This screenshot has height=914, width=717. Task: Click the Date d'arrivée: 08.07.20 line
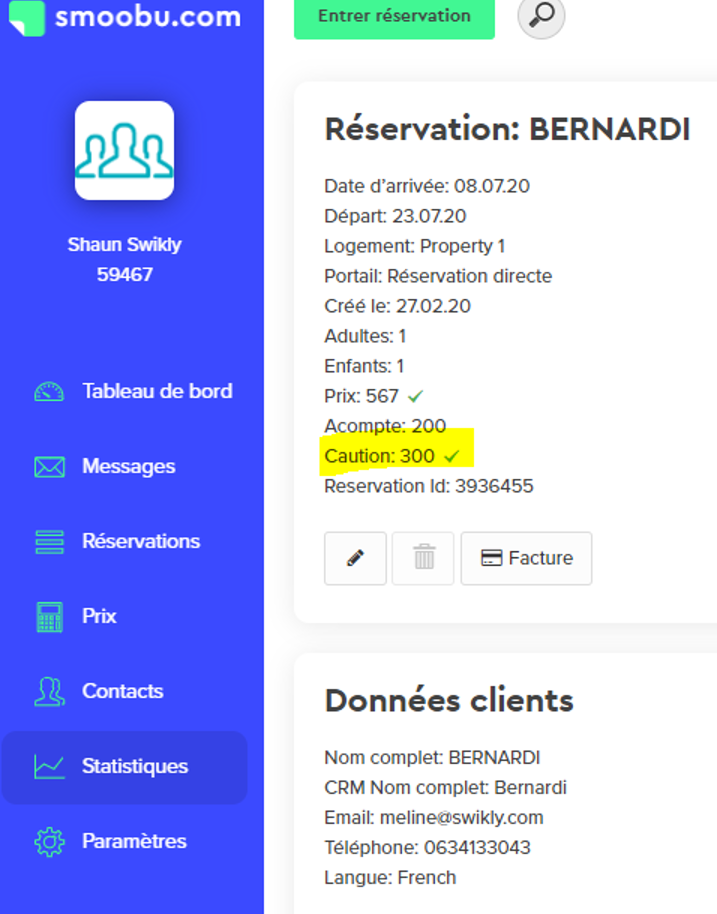click(x=427, y=187)
